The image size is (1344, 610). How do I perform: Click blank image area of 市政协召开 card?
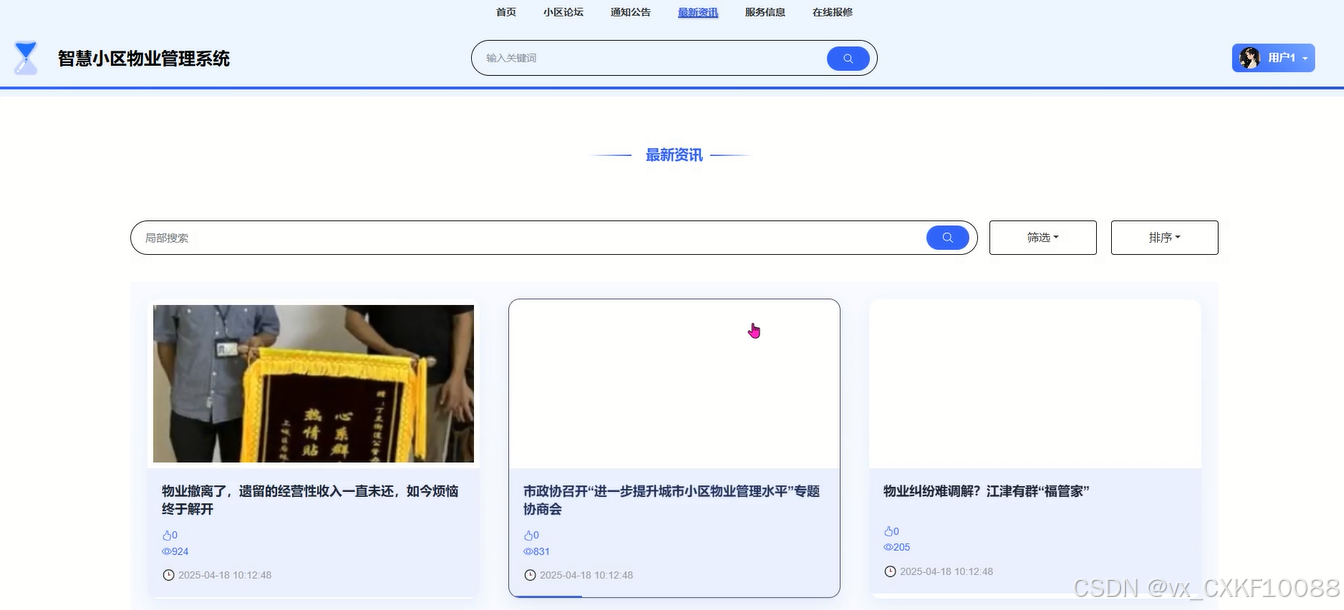click(x=674, y=384)
